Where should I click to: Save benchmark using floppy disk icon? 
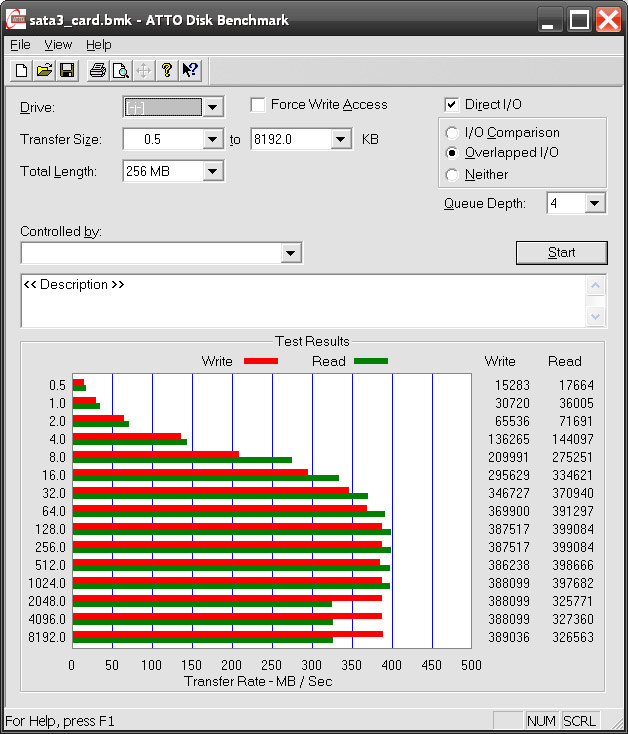tap(67, 71)
